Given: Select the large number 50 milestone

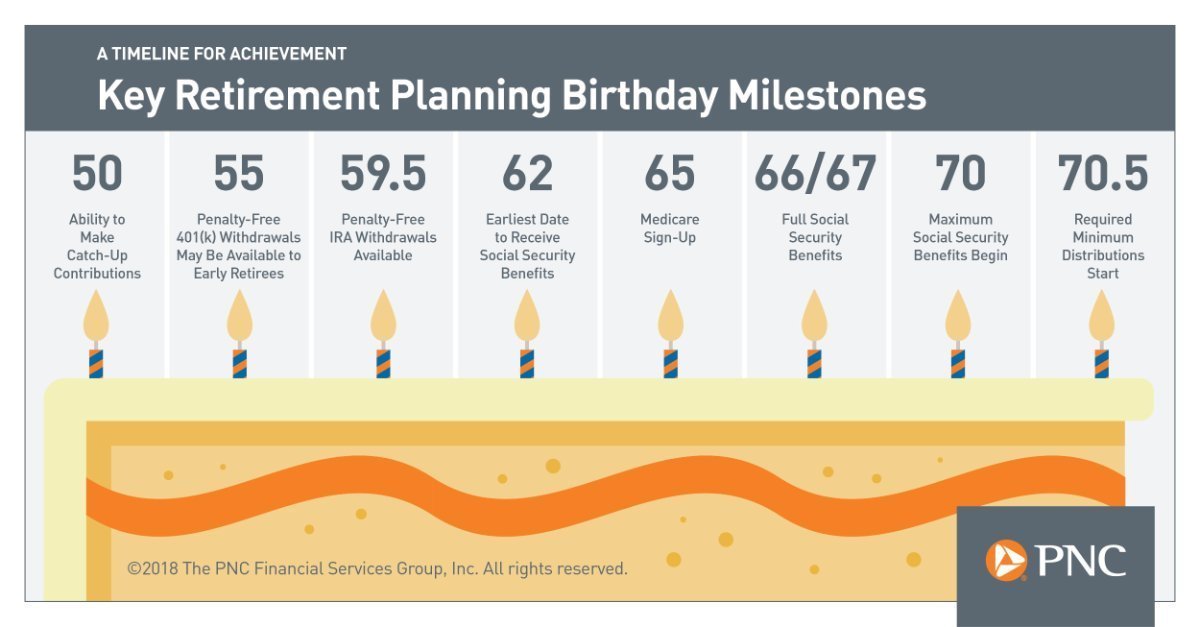Looking at the screenshot, I should (x=97, y=174).
